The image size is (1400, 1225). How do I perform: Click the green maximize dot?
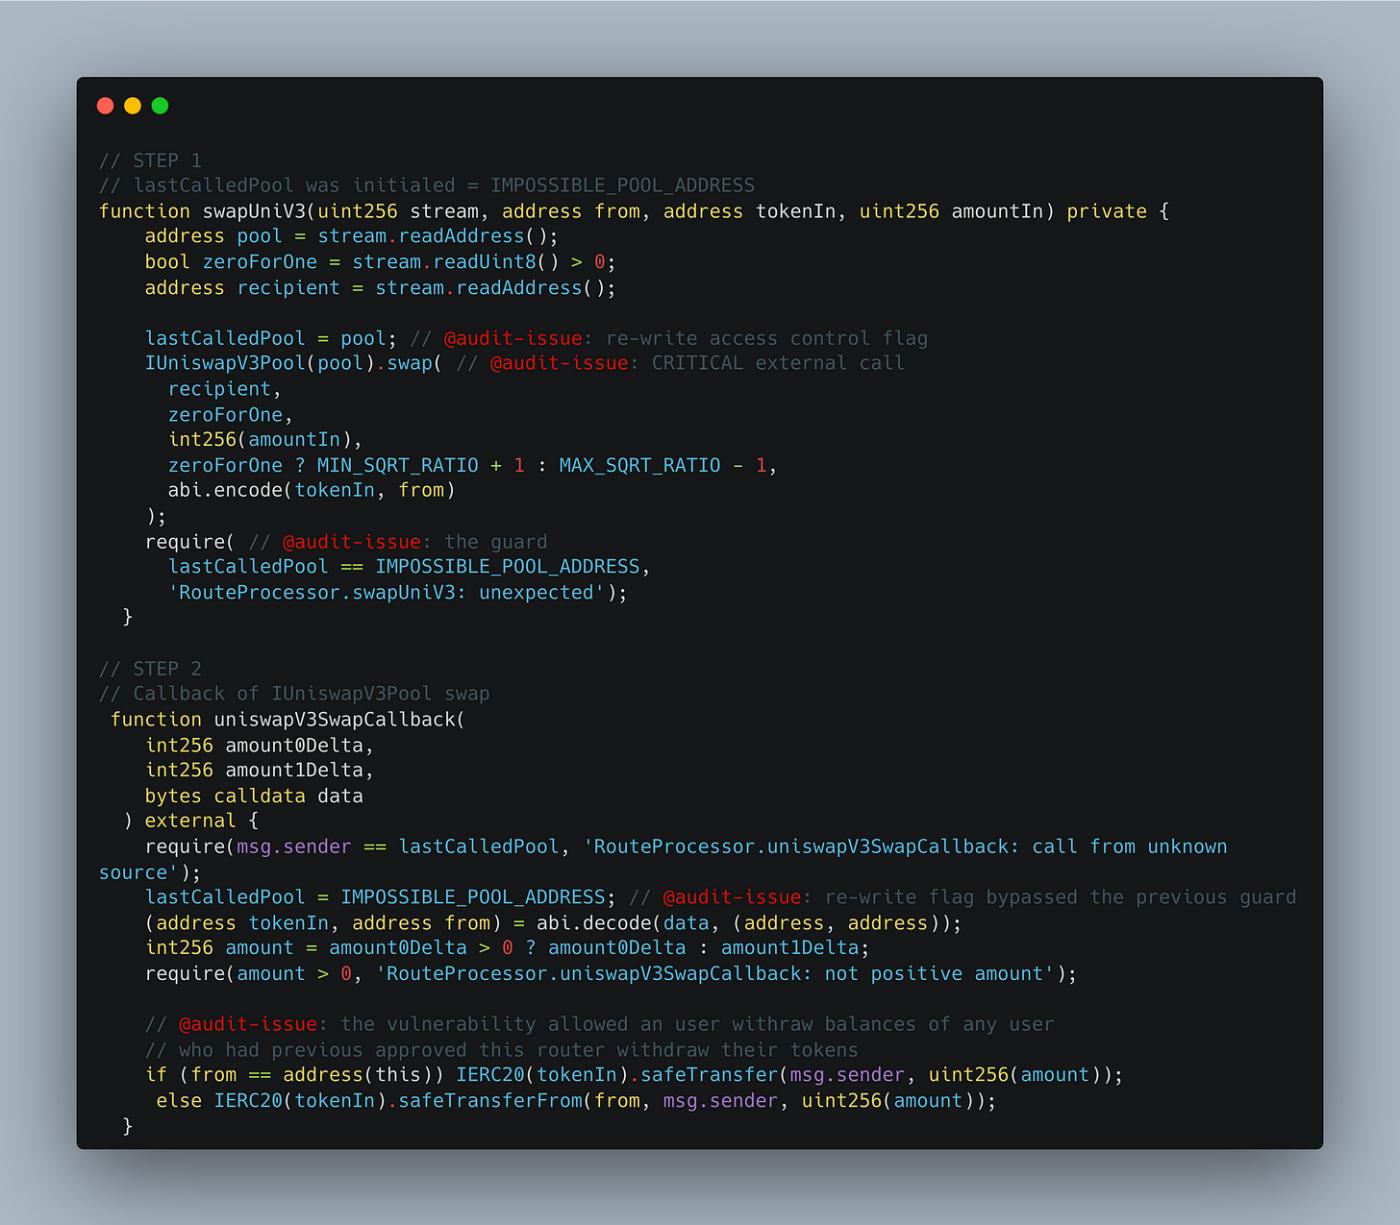[160, 106]
